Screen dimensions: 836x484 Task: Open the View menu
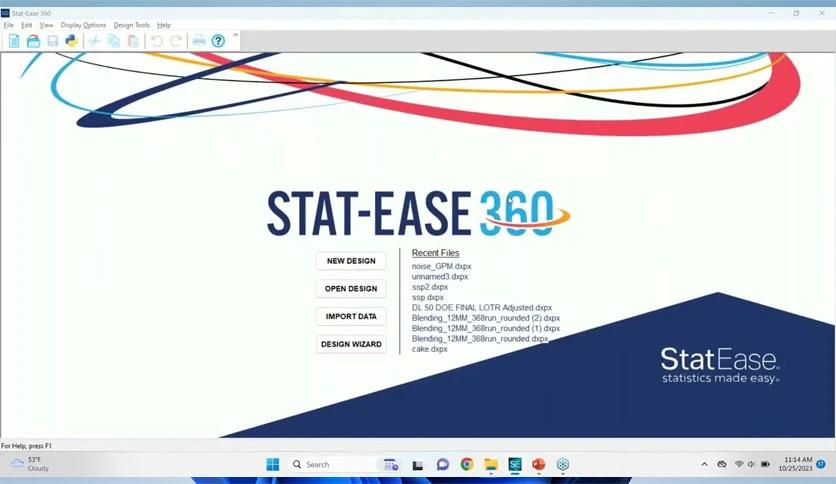pyautogui.click(x=46, y=25)
